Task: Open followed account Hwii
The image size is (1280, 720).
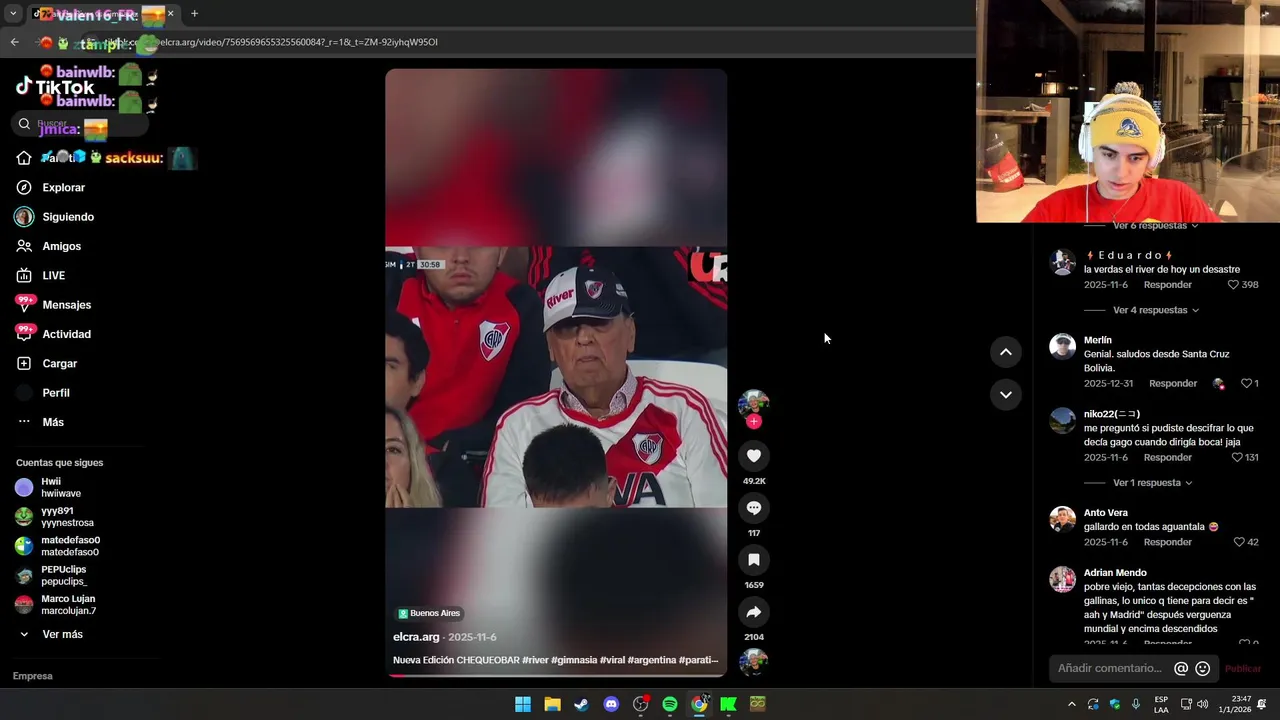Action: 60,487
